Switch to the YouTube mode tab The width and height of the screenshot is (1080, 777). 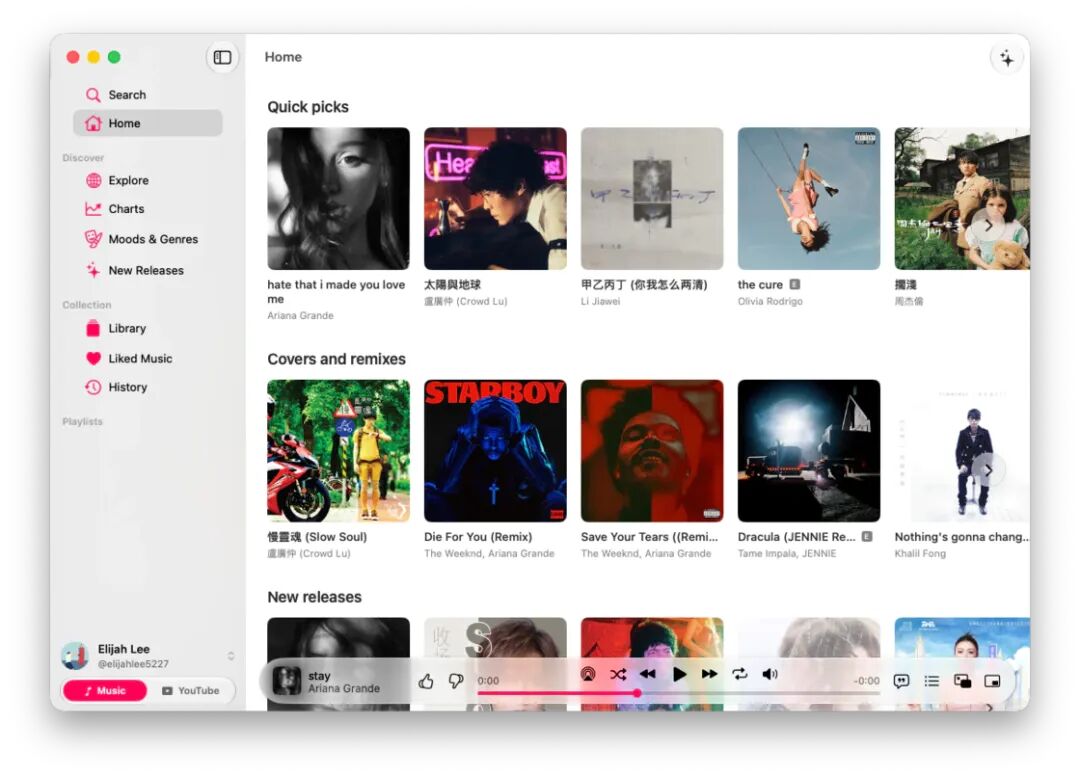pyautogui.click(x=191, y=690)
